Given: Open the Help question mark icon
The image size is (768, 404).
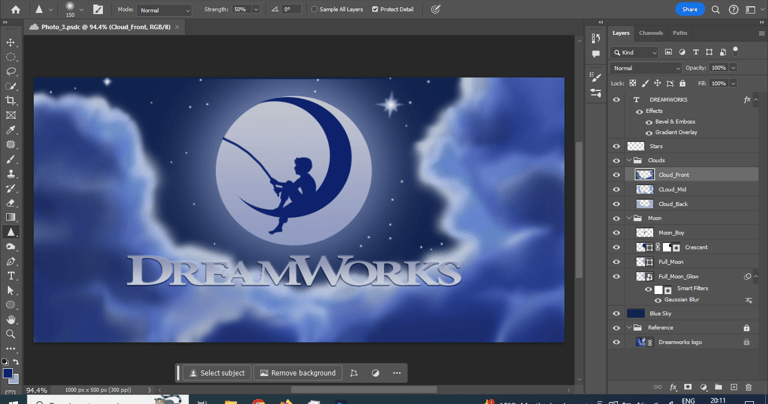Looking at the screenshot, I should [733, 9].
